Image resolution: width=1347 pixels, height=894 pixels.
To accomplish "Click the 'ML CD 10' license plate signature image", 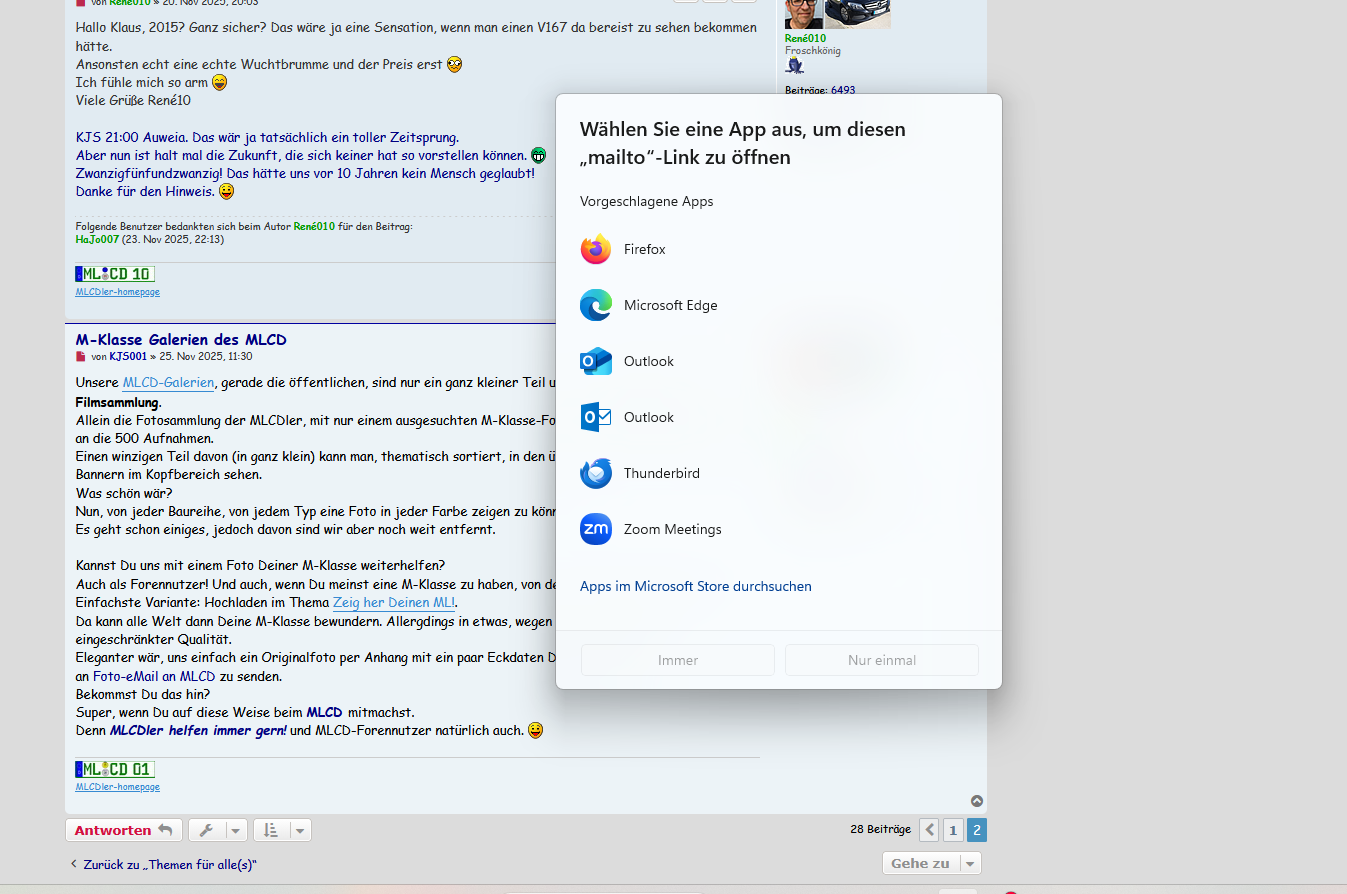I will 115,274.
